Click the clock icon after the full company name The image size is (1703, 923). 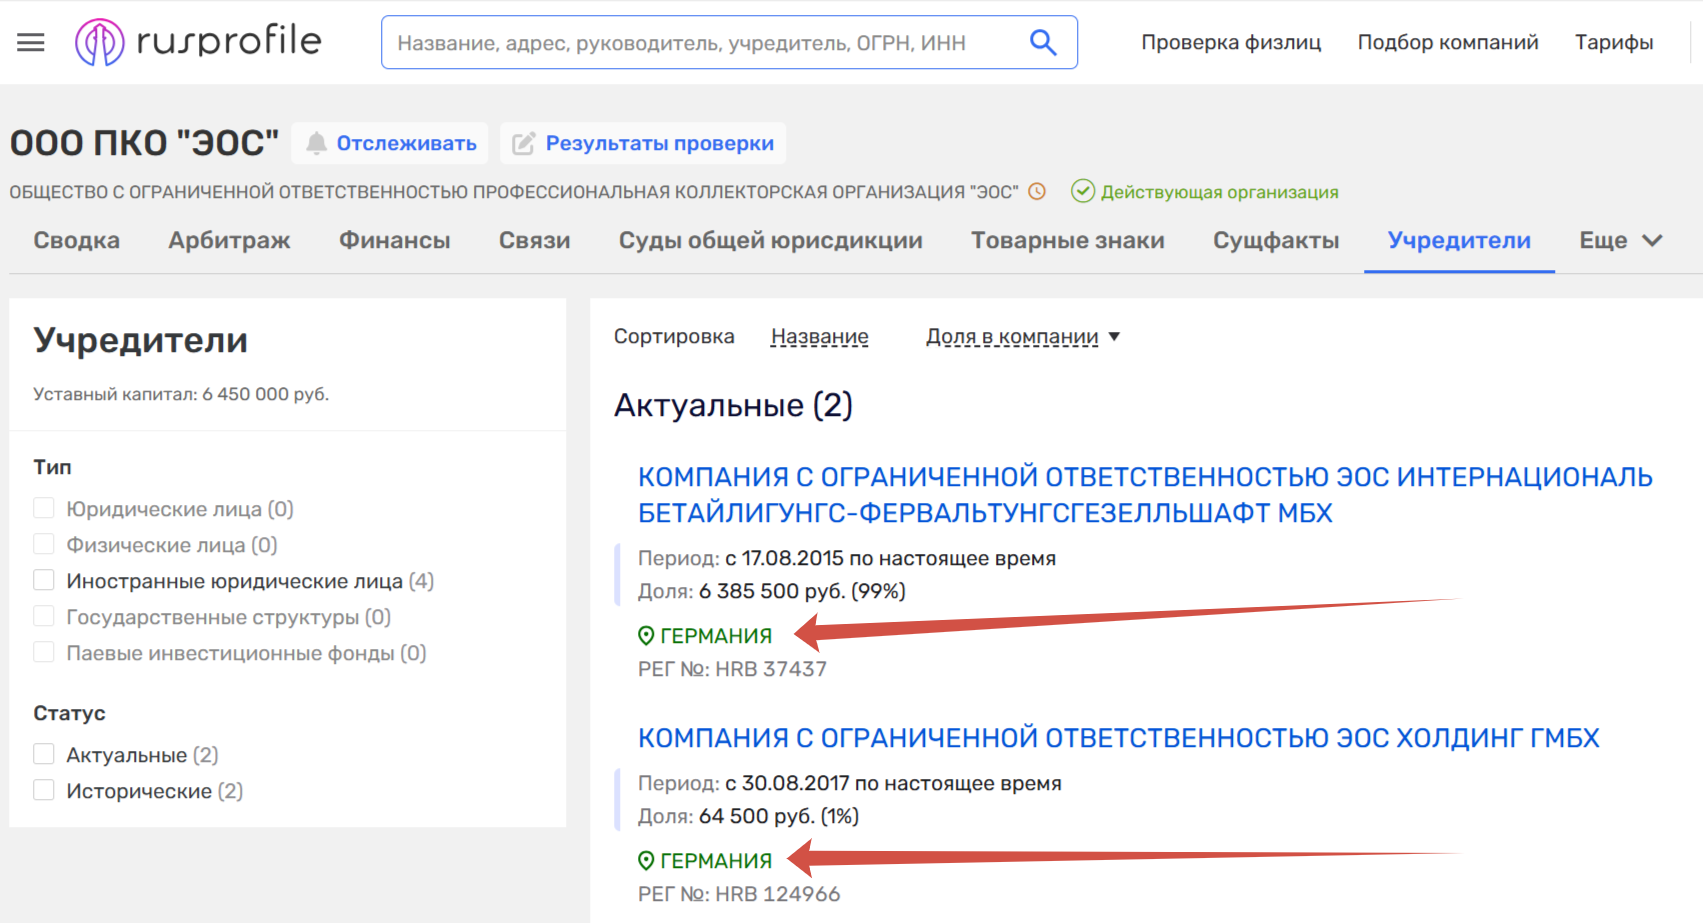(1037, 191)
